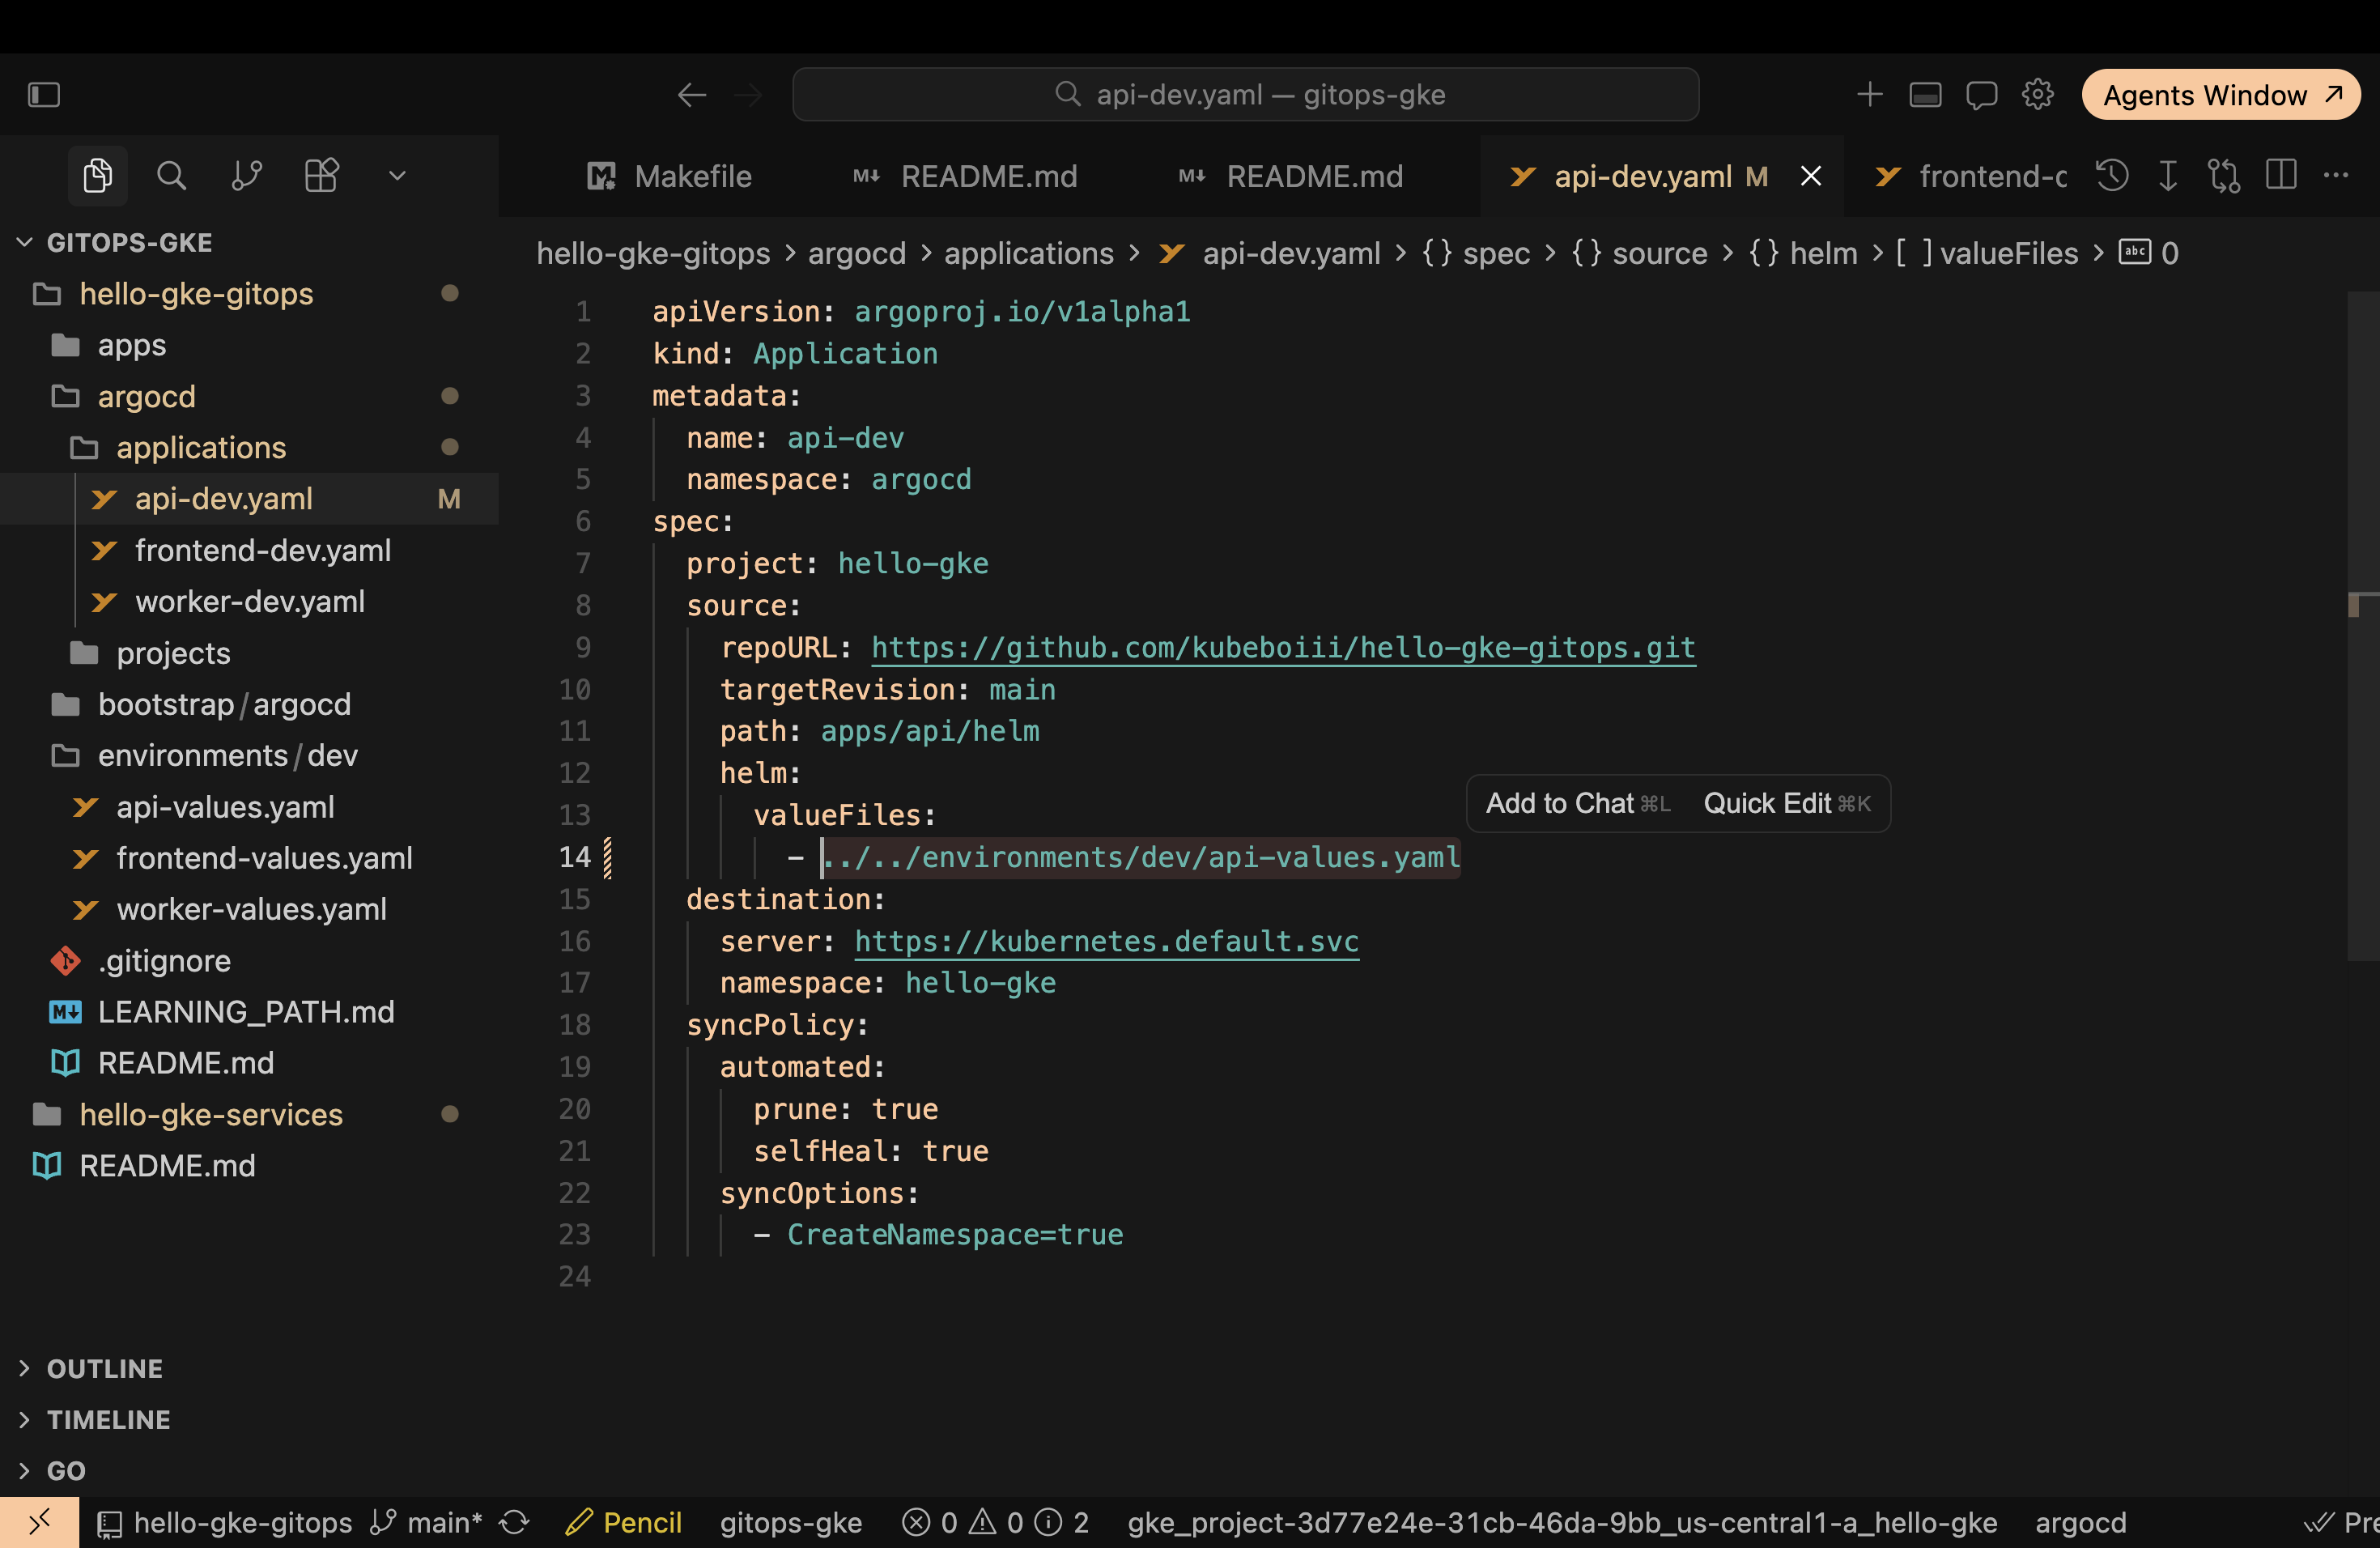This screenshot has width=2380, height=1548.
Task: Click the gke_project kube context status item
Action: click(x=1562, y=1523)
